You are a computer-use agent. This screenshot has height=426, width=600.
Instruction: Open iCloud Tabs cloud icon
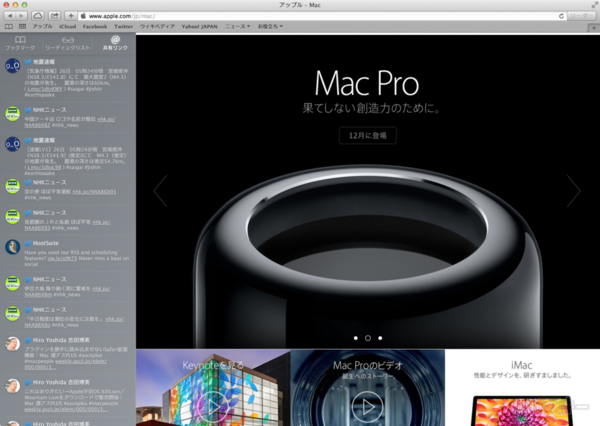[x=38, y=16]
